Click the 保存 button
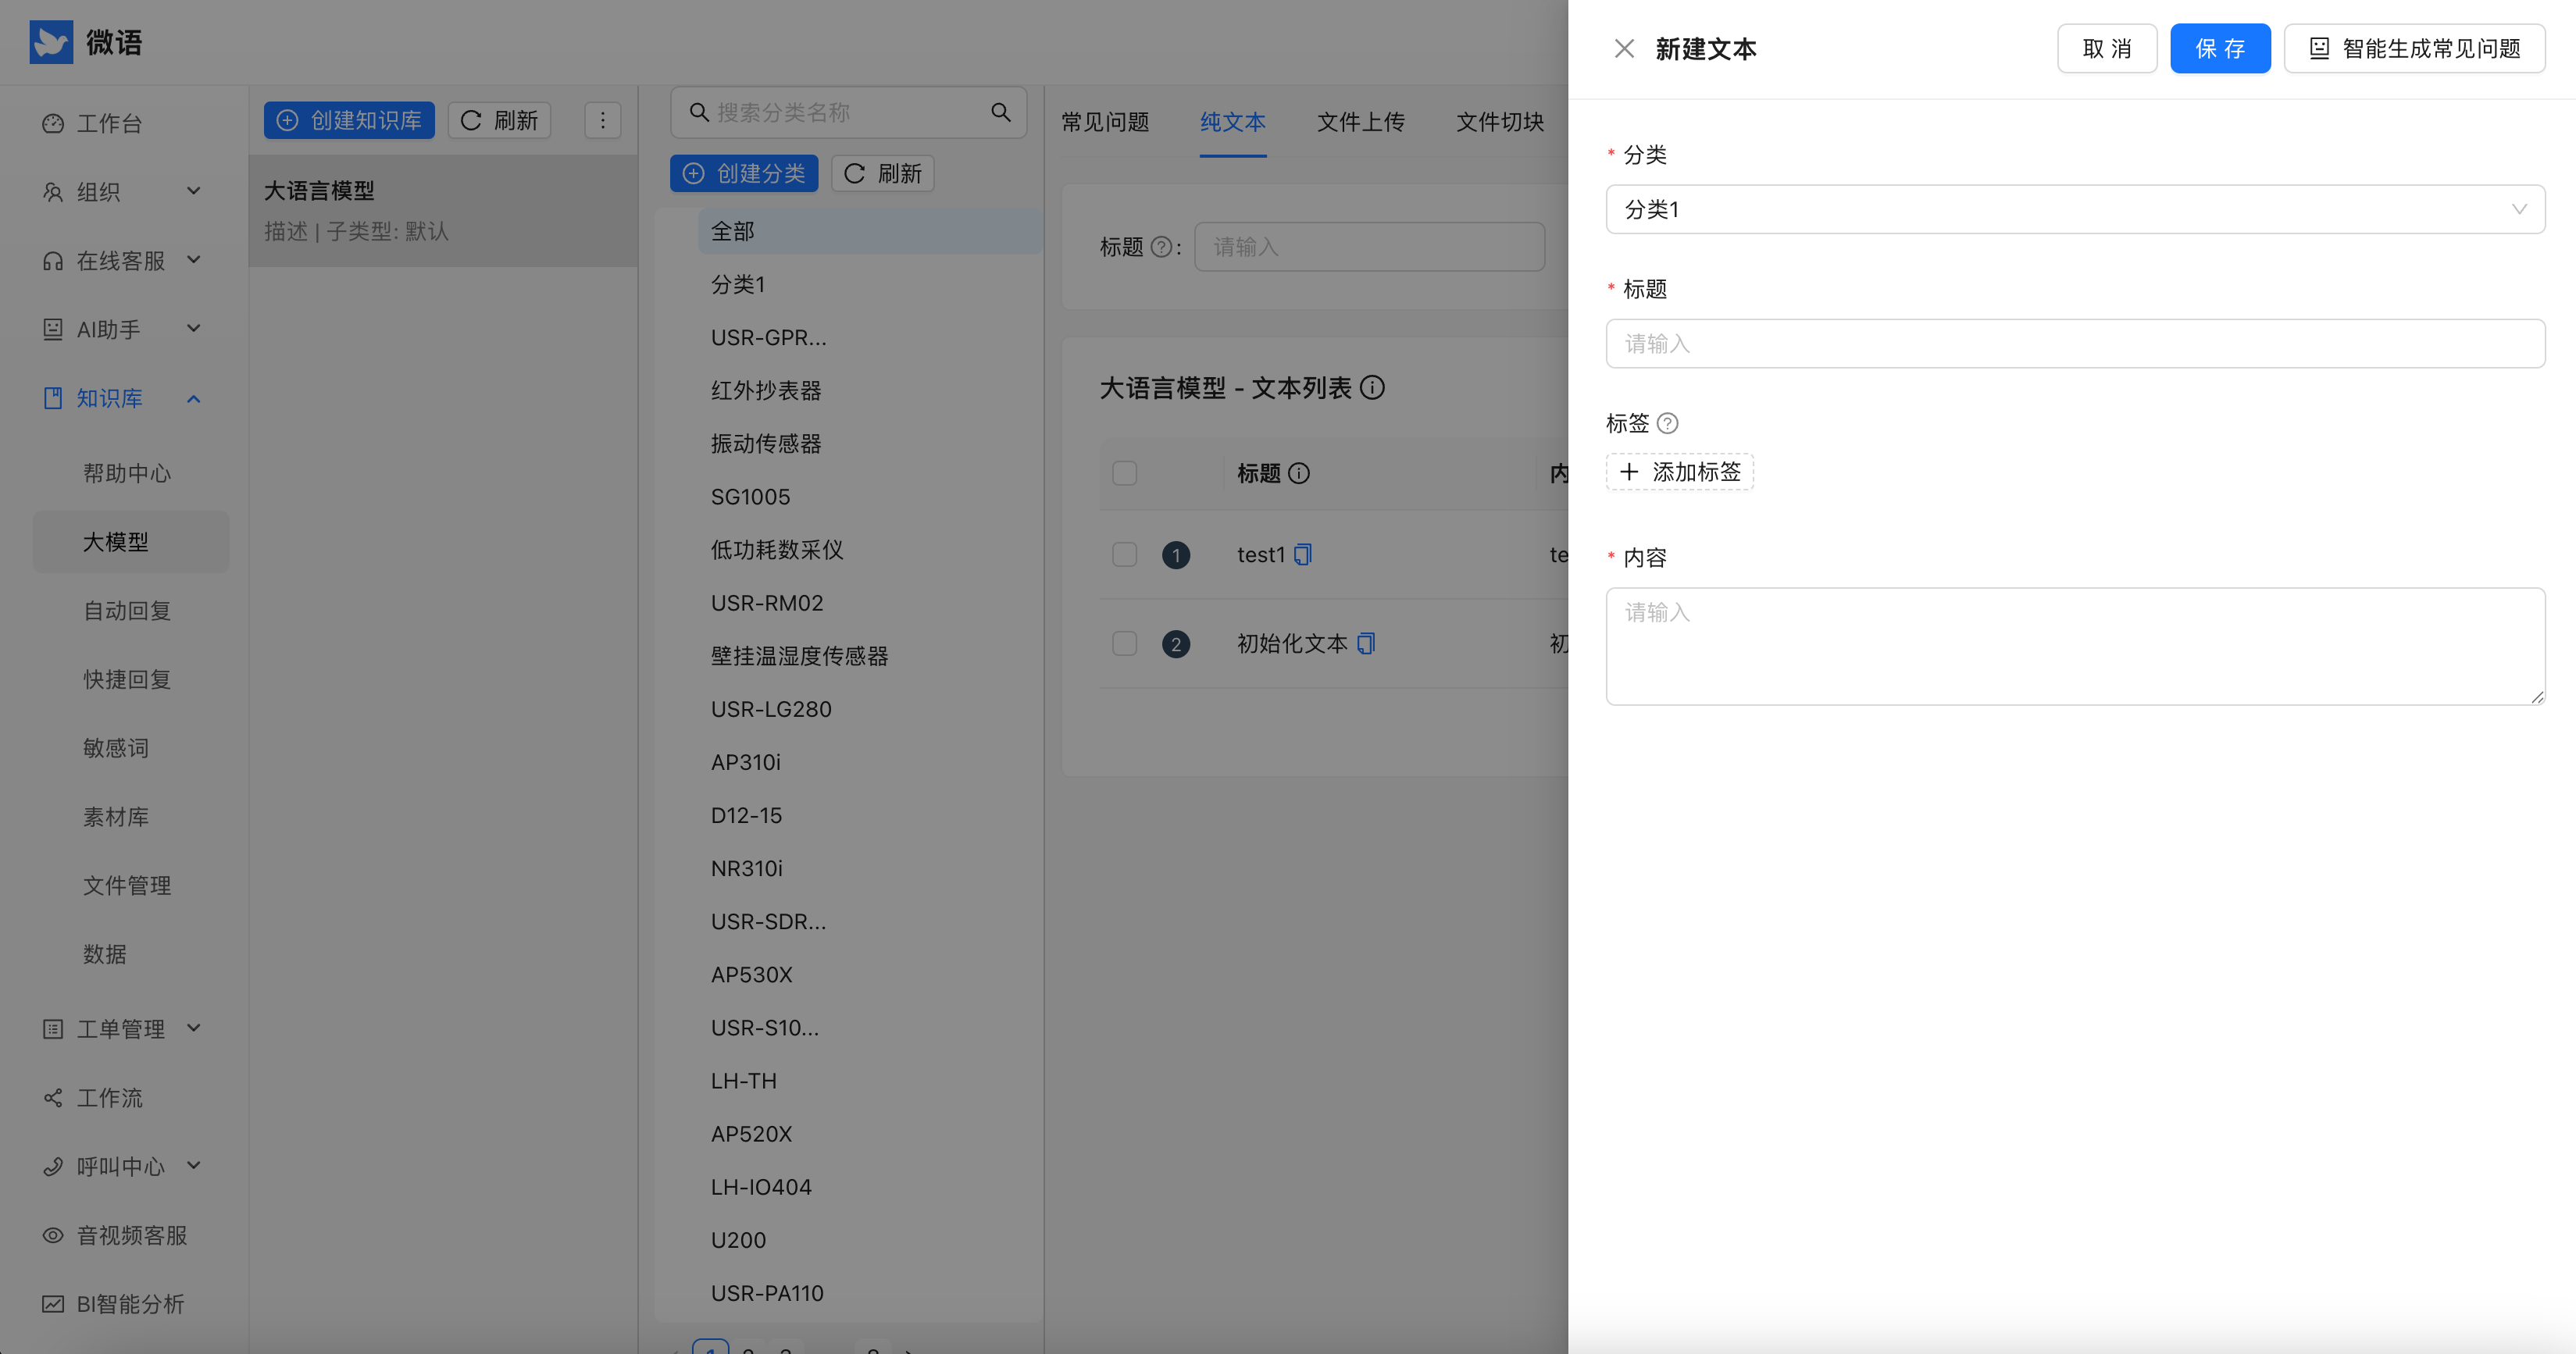The image size is (2576, 1354). pyautogui.click(x=2219, y=48)
